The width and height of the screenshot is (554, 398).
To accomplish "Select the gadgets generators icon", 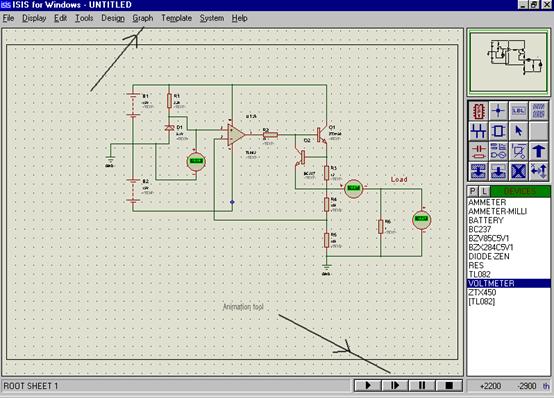I will click(x=498, y=151).
